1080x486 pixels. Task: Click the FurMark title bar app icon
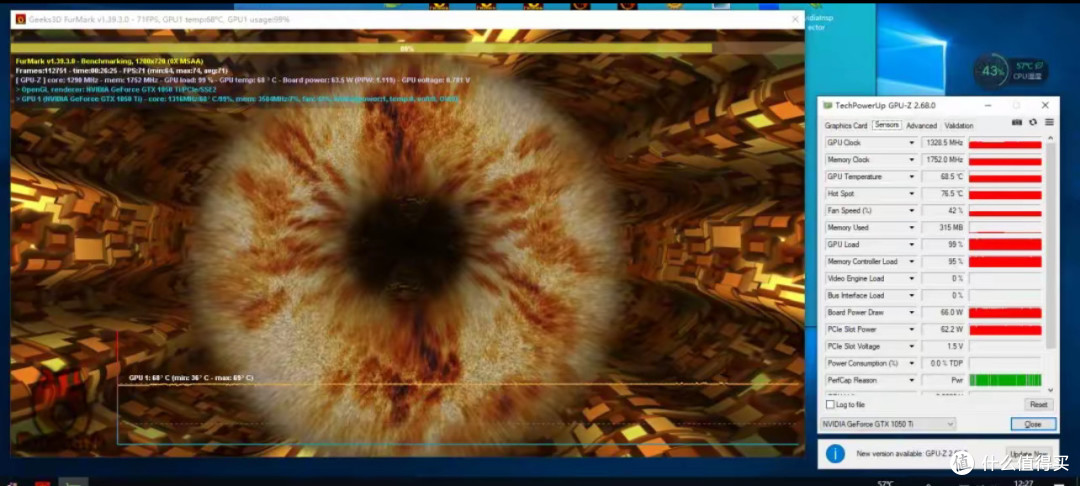[20, 19]
